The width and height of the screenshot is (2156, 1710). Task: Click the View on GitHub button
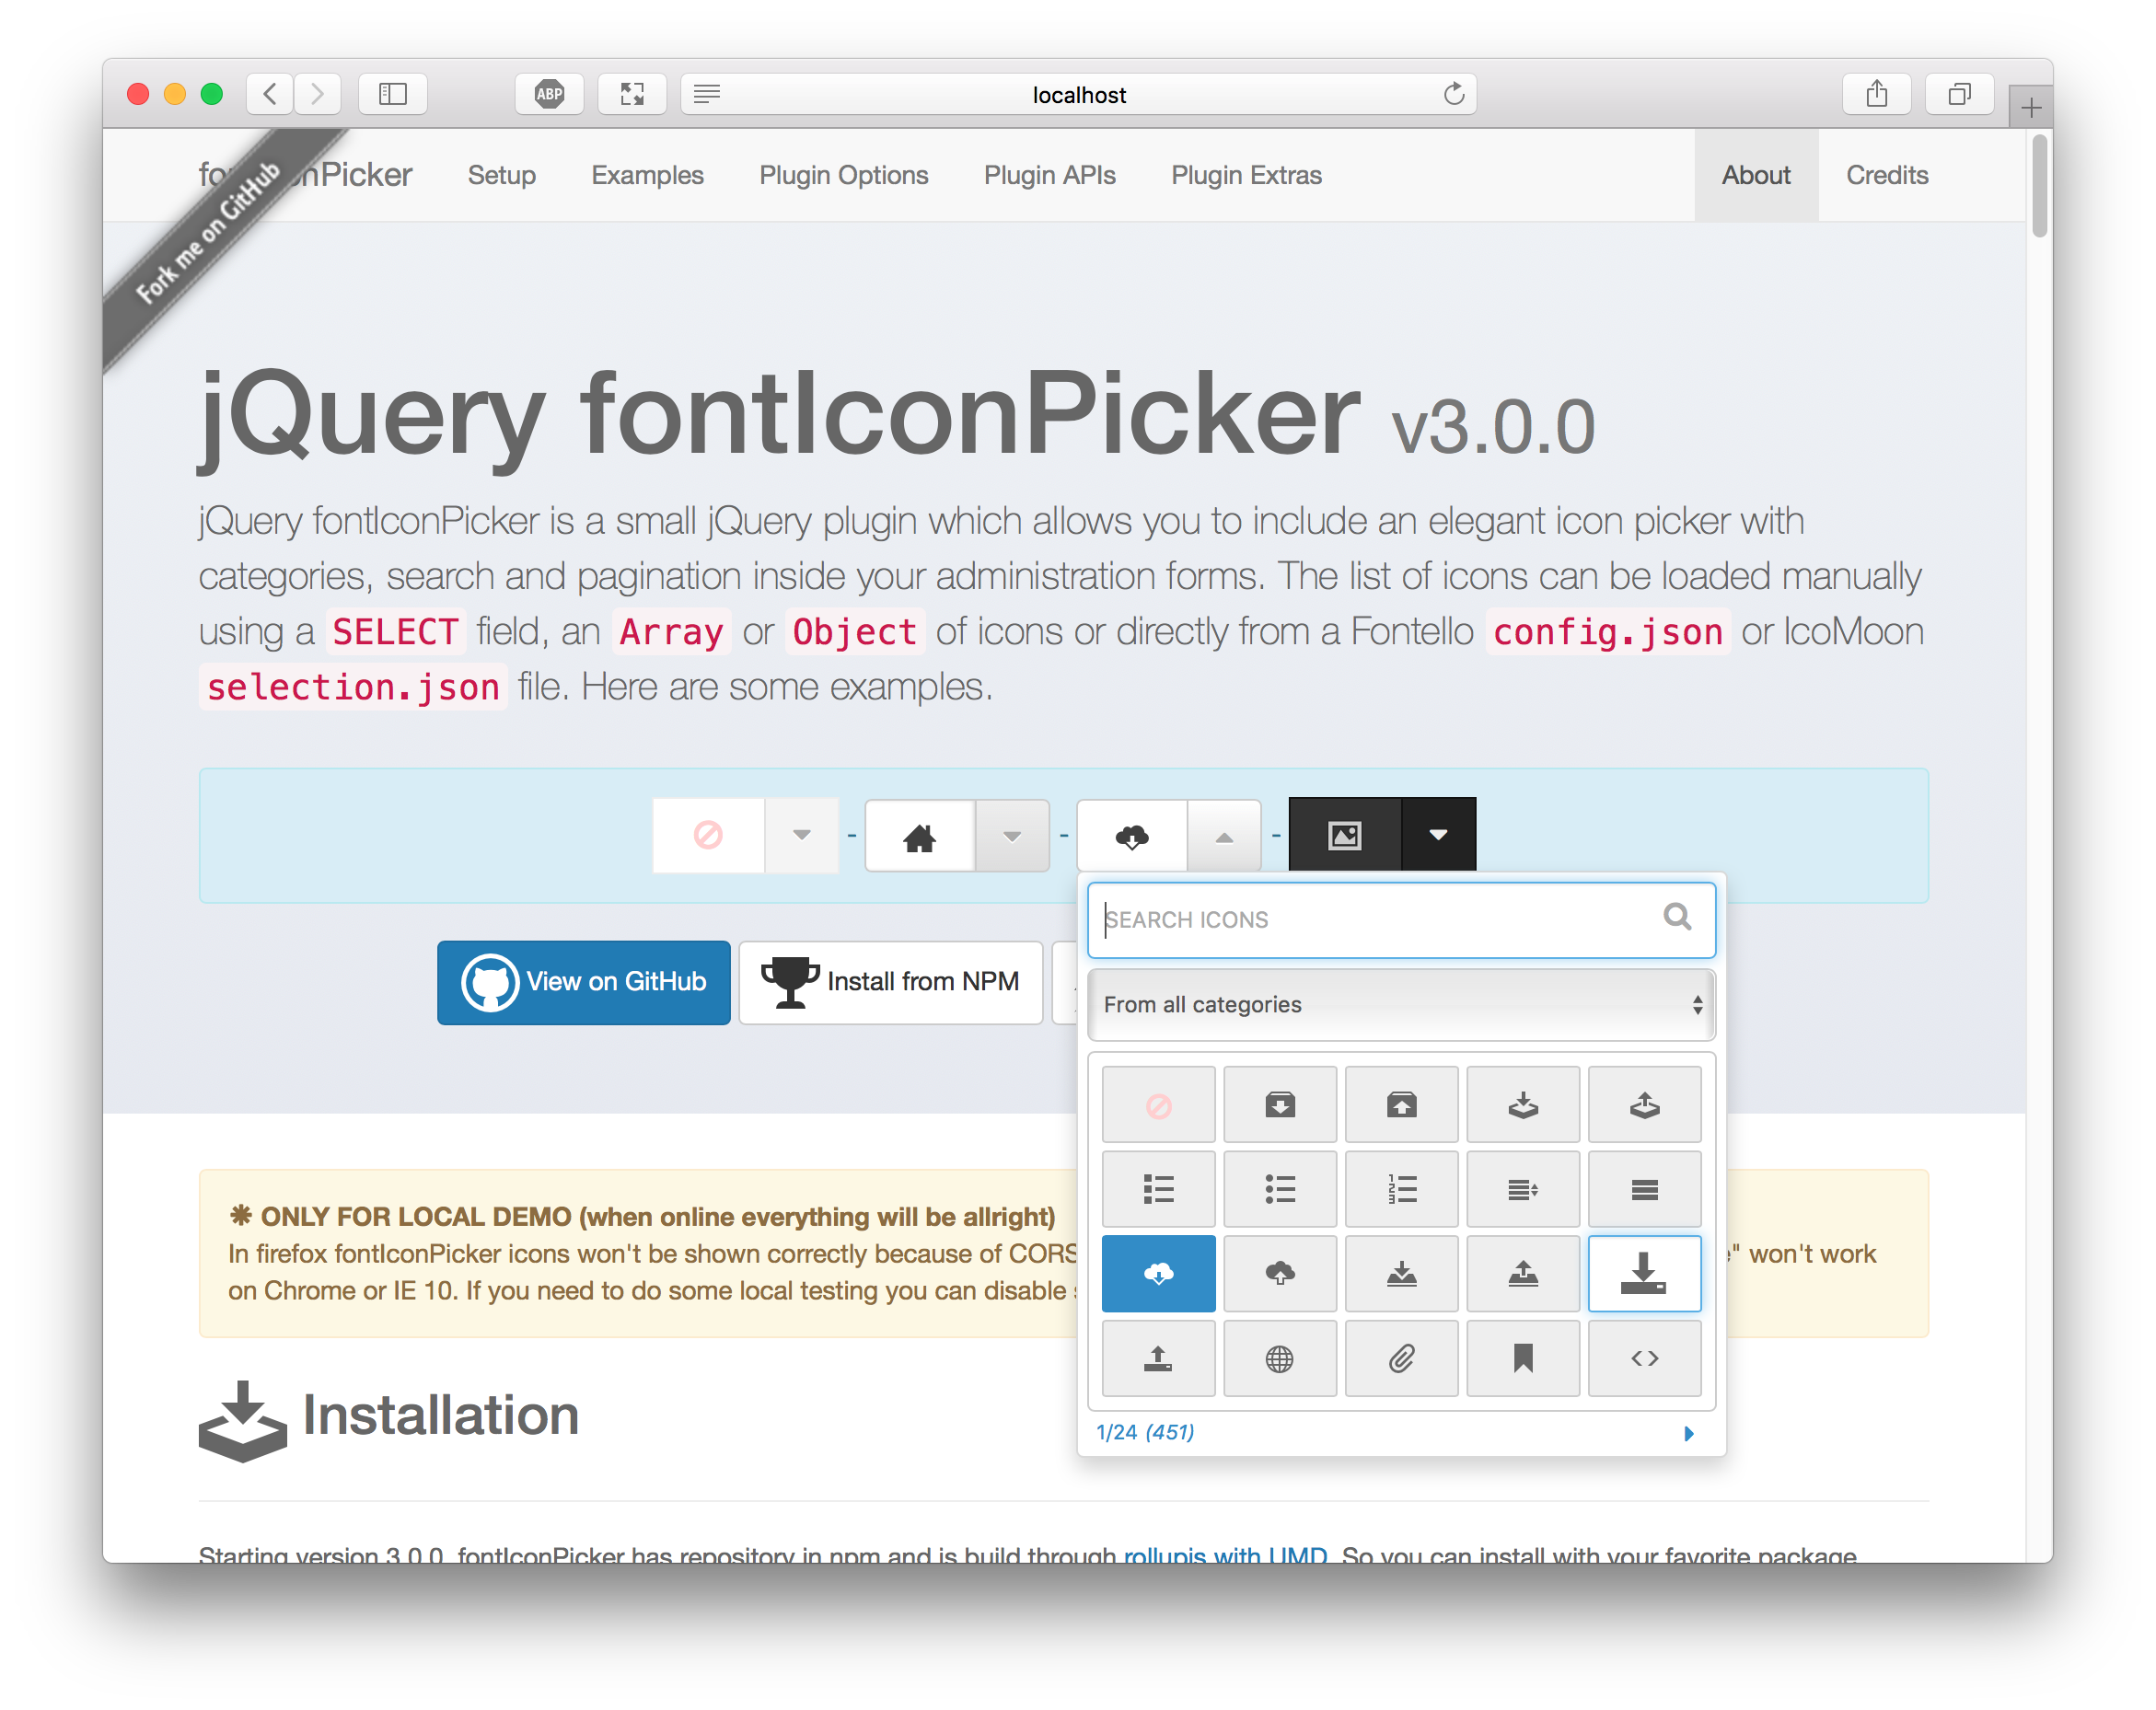584,982
